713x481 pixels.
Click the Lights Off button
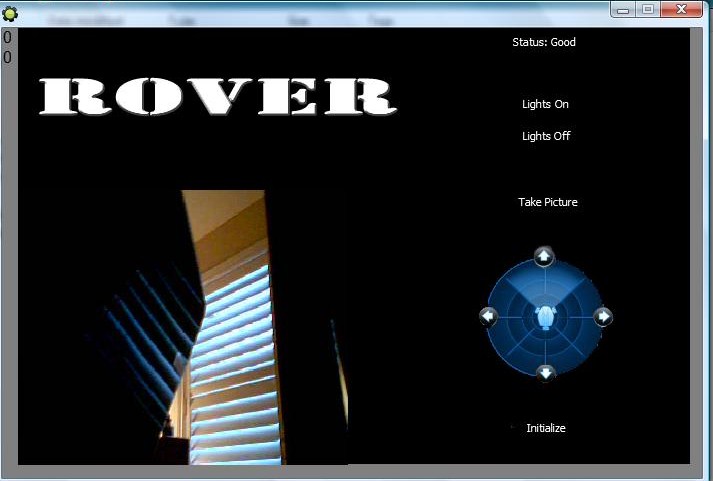pyautogui.click(x=546, y=136)
